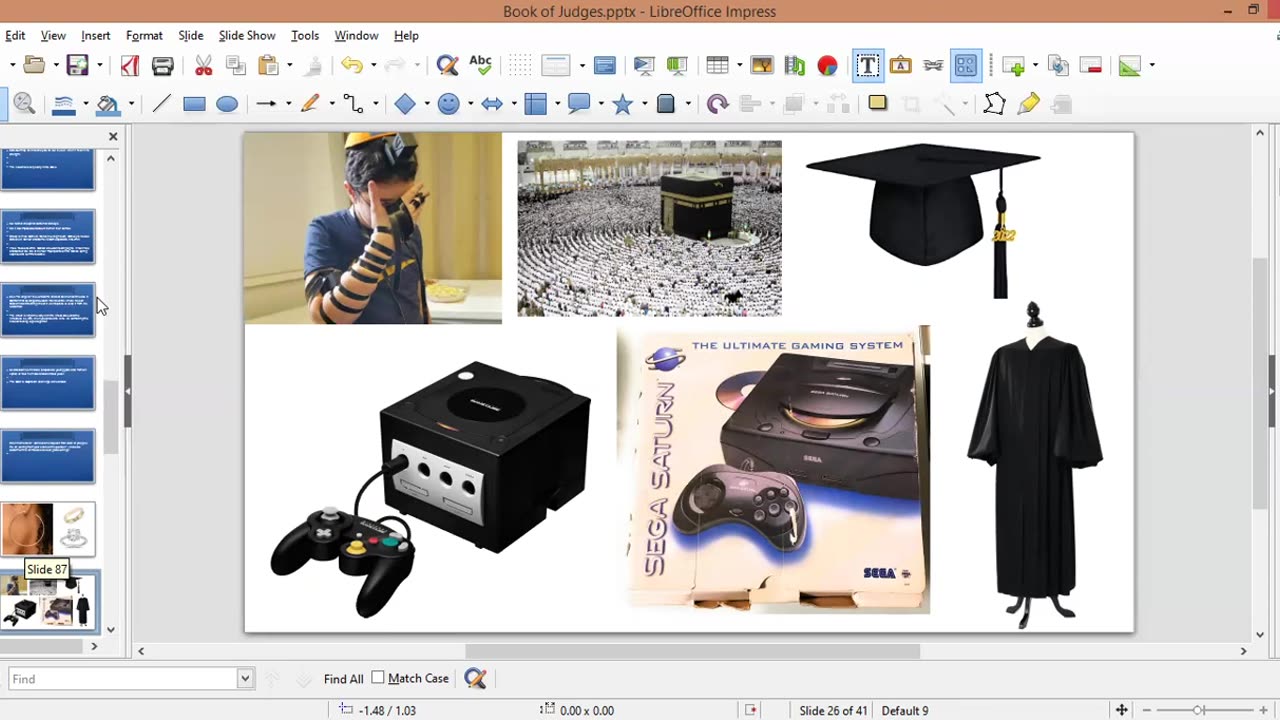Insert a table using the Table icon
This screenshot has width=1280, height=720.
717,65
